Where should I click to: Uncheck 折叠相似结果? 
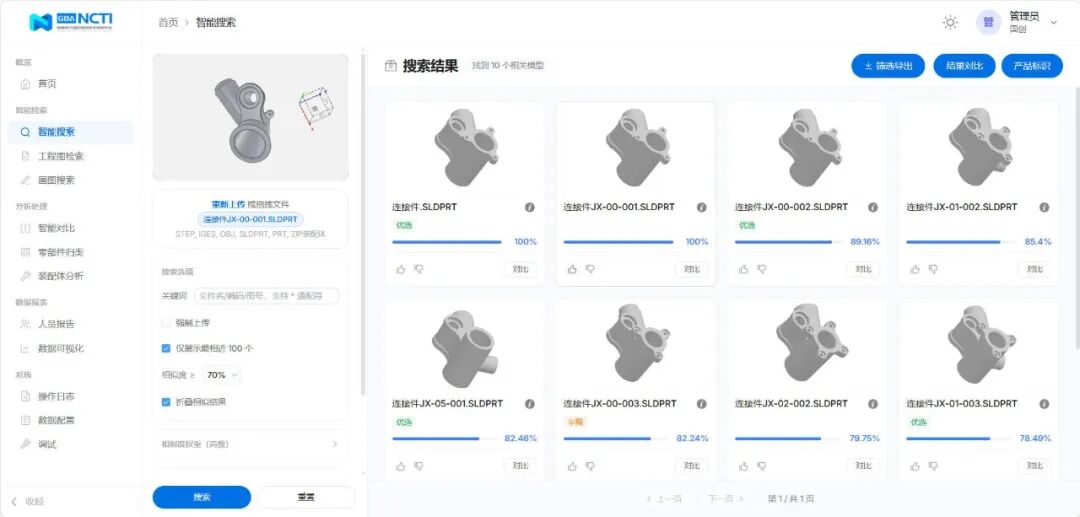pyautogui.click(x=165, y=401)
